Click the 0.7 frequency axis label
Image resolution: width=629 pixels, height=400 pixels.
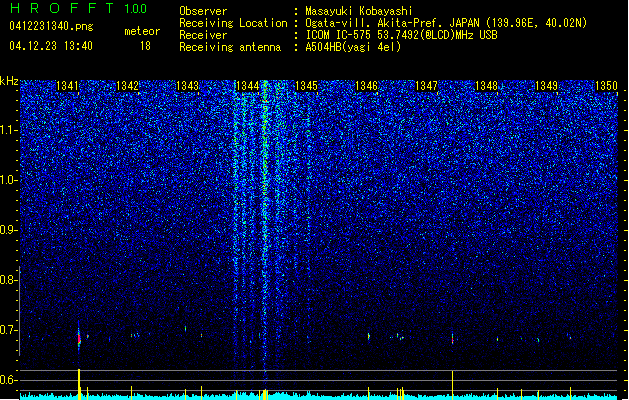(8, 330)
